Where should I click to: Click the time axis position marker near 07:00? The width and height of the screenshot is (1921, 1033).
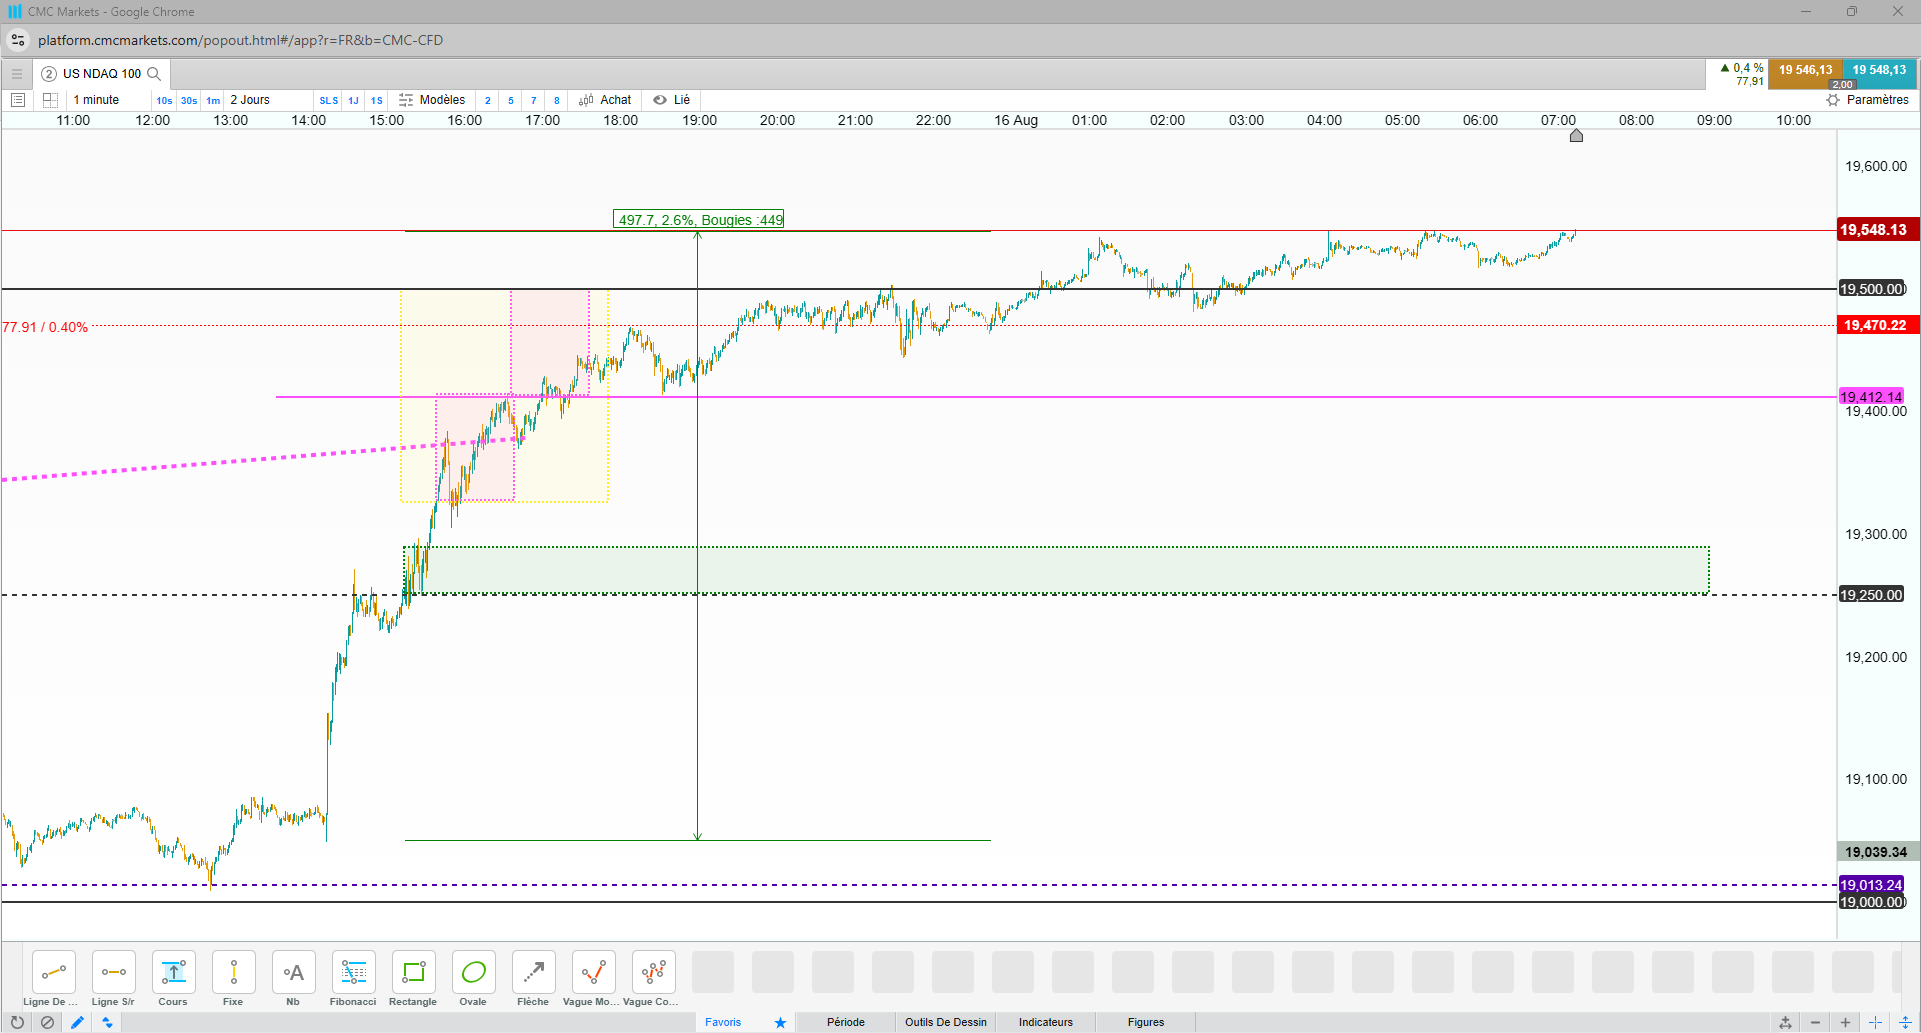[x=1576, y=136]
